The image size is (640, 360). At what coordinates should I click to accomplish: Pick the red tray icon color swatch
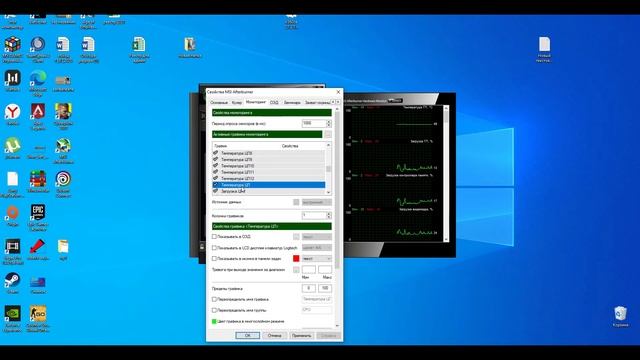296,258
